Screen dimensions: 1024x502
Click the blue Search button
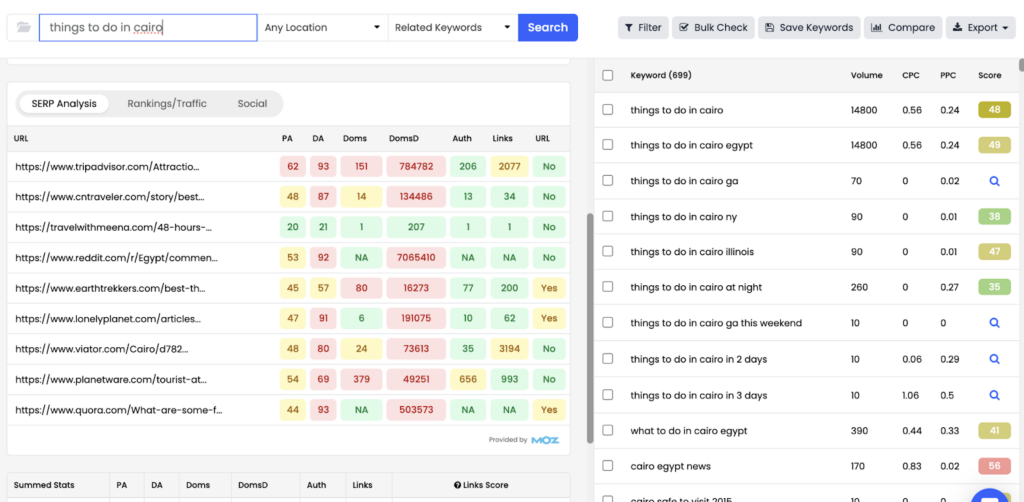548,27
